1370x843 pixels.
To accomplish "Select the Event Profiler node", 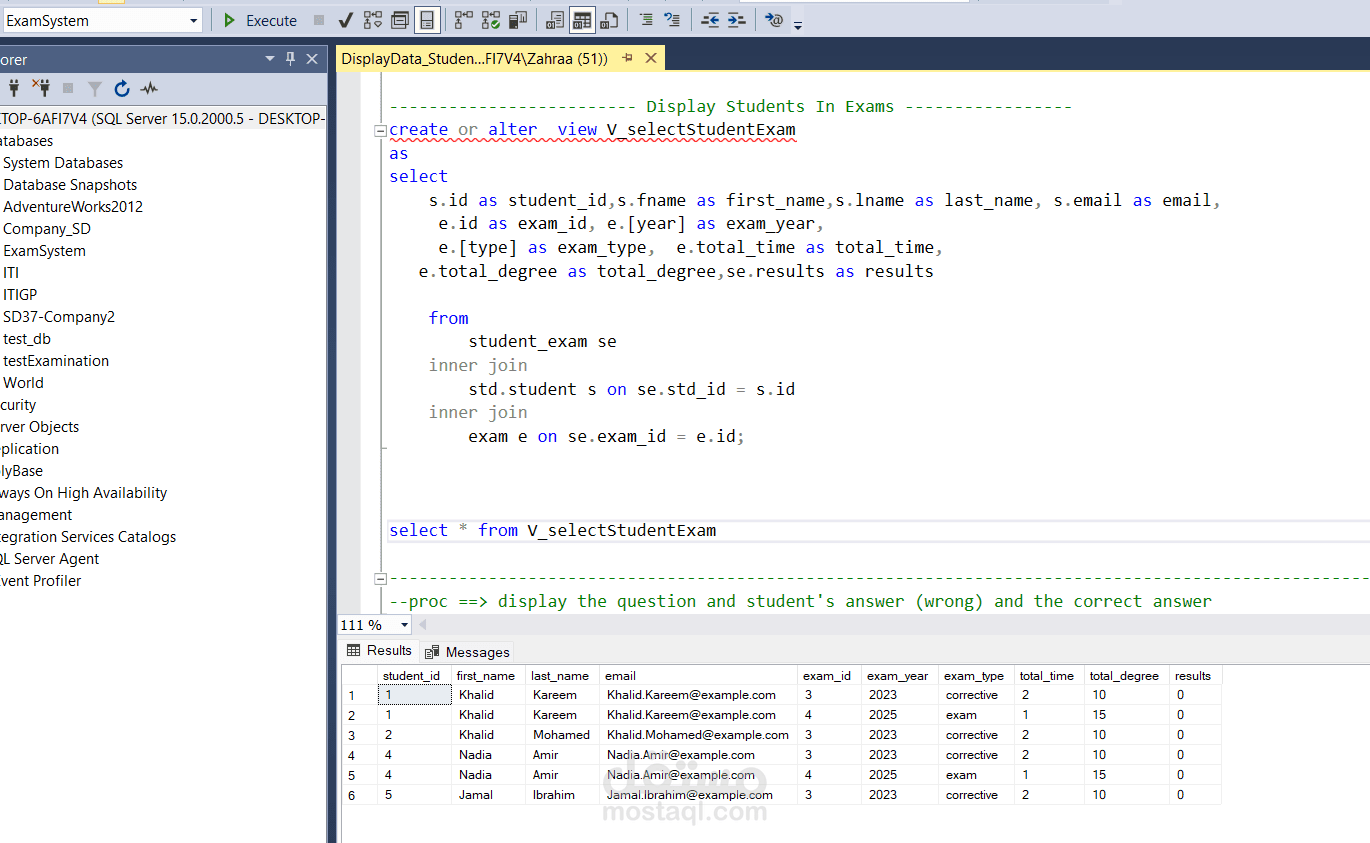I will click(x=41, y=581).
